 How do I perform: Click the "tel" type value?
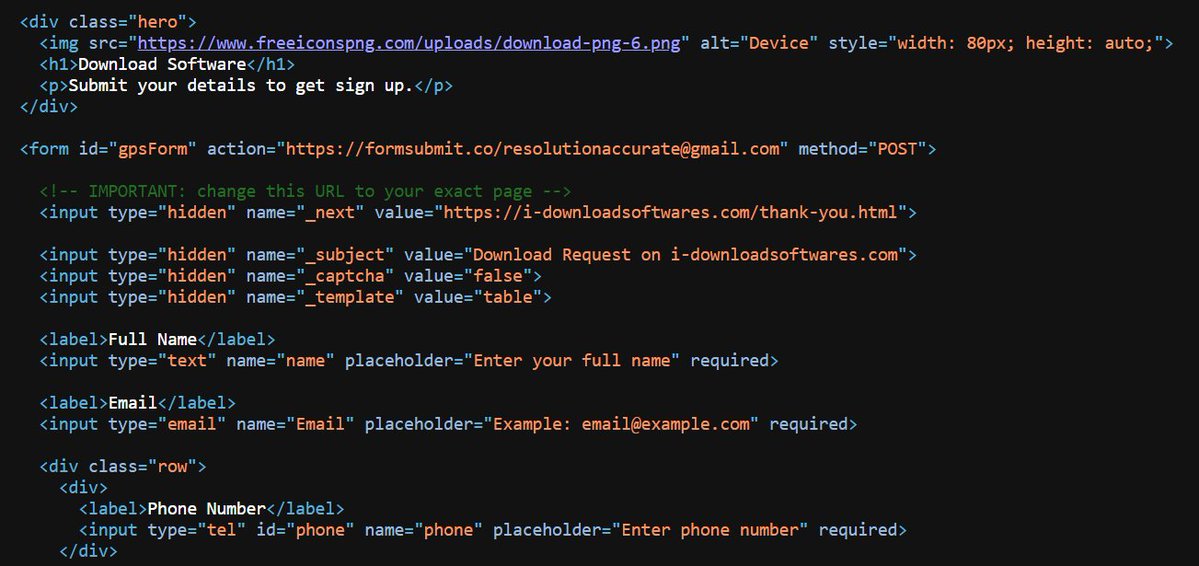[222, 529]
